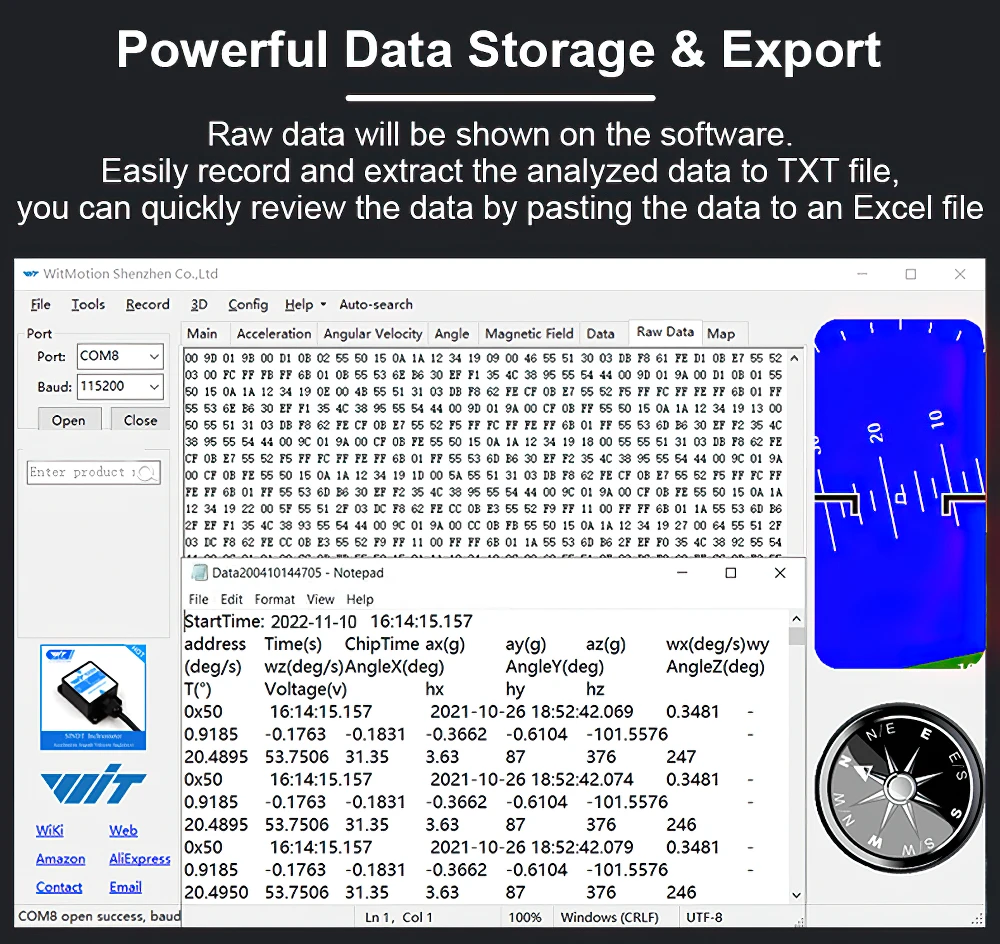Switch to the Data tab
Image resolution: width=1000 pixels, height=944 pixels.
click(600, 334)
